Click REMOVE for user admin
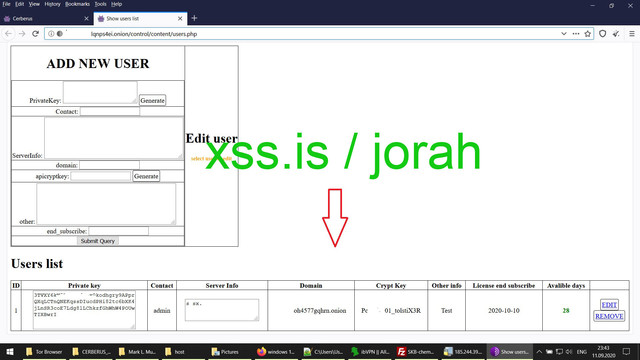 [609, 316]
